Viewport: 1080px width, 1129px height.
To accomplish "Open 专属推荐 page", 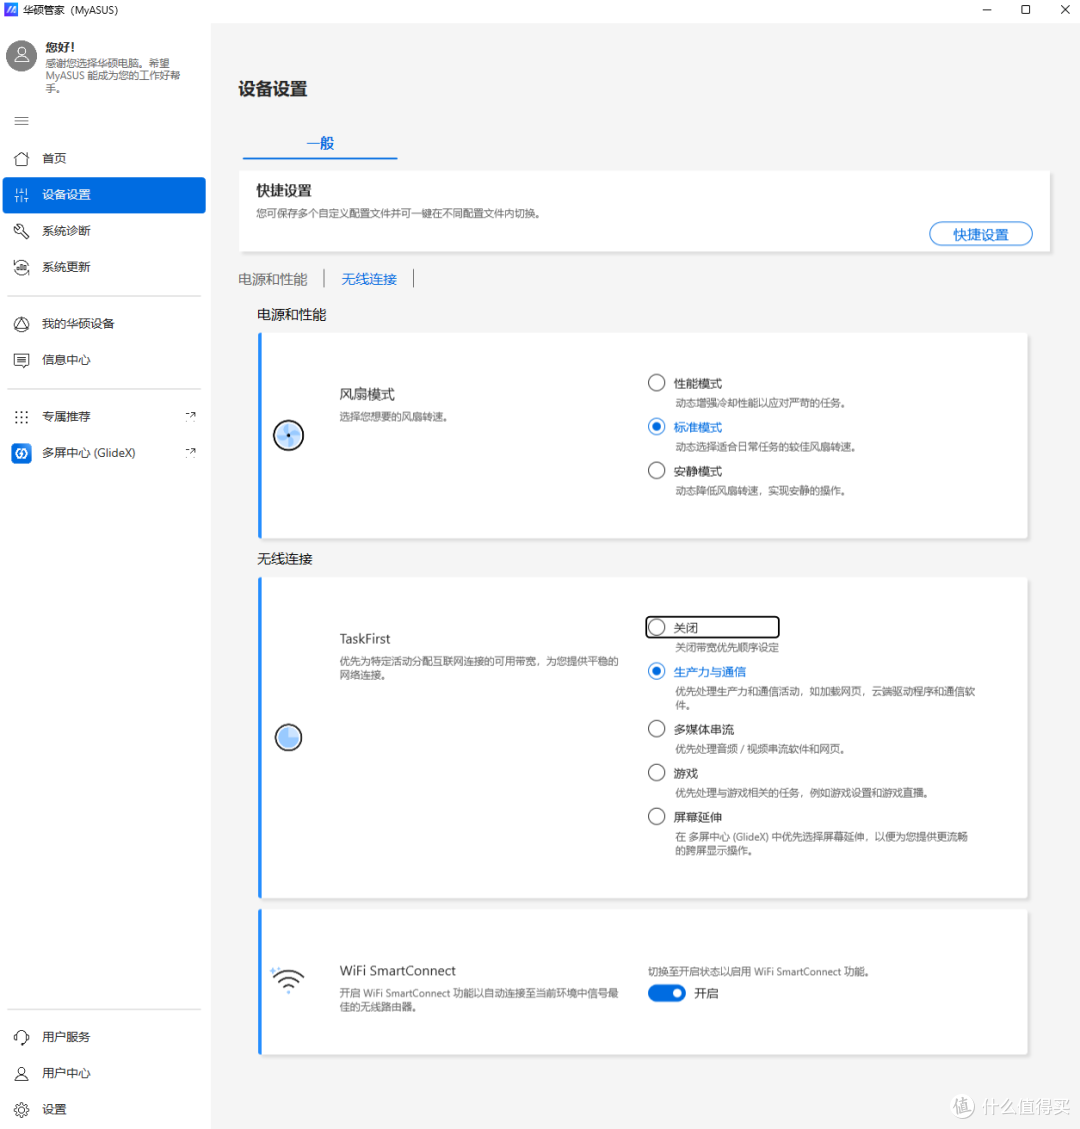I will 104,417.
